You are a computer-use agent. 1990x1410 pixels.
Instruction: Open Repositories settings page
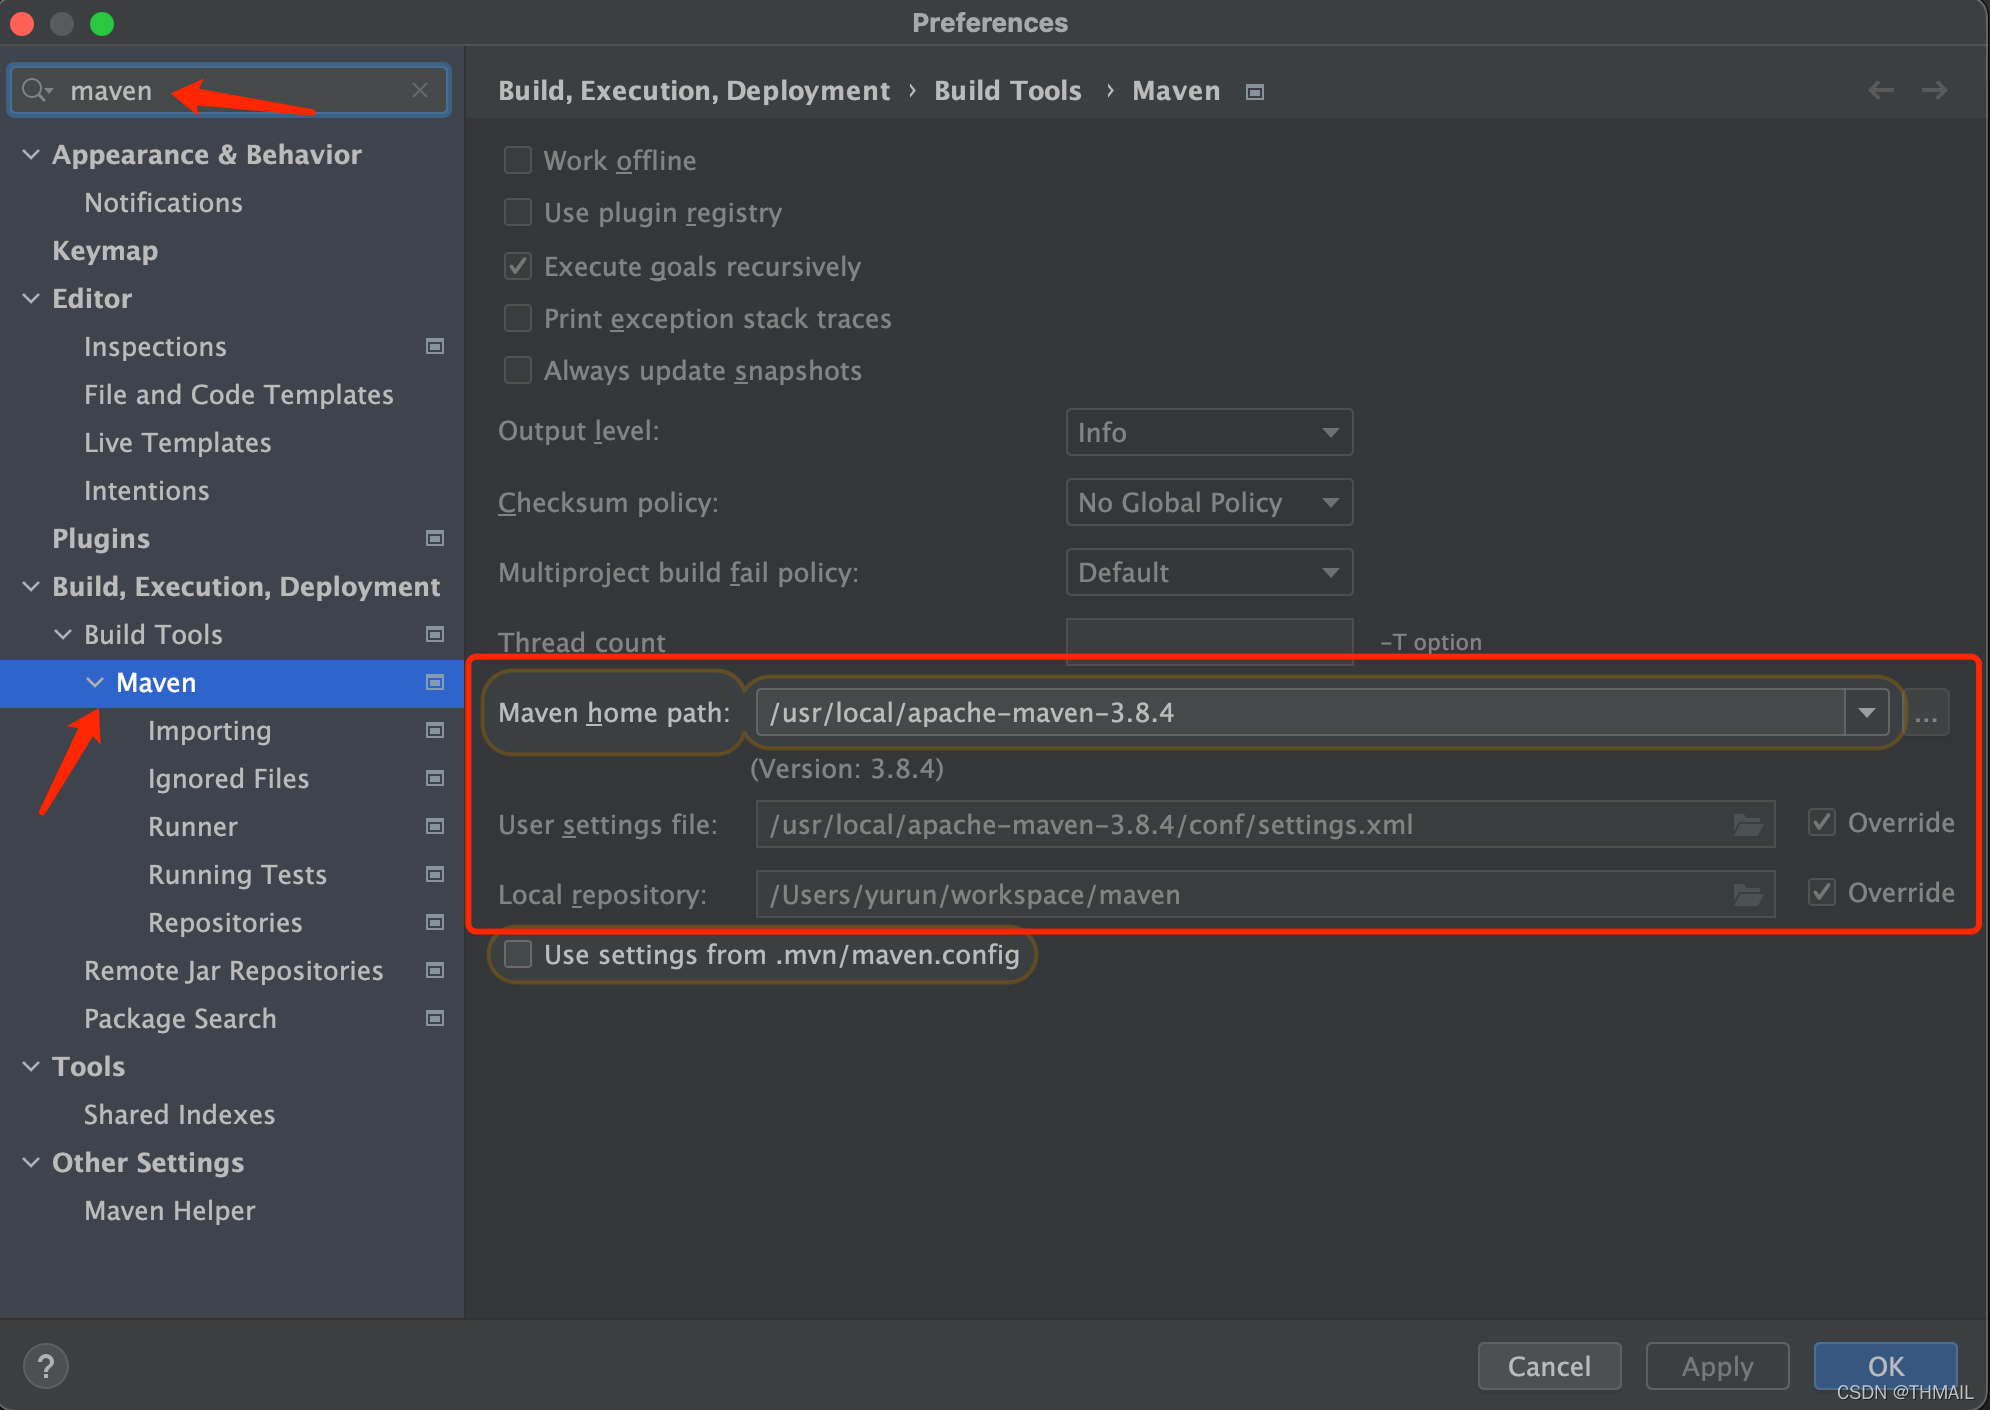pos(225,923)
